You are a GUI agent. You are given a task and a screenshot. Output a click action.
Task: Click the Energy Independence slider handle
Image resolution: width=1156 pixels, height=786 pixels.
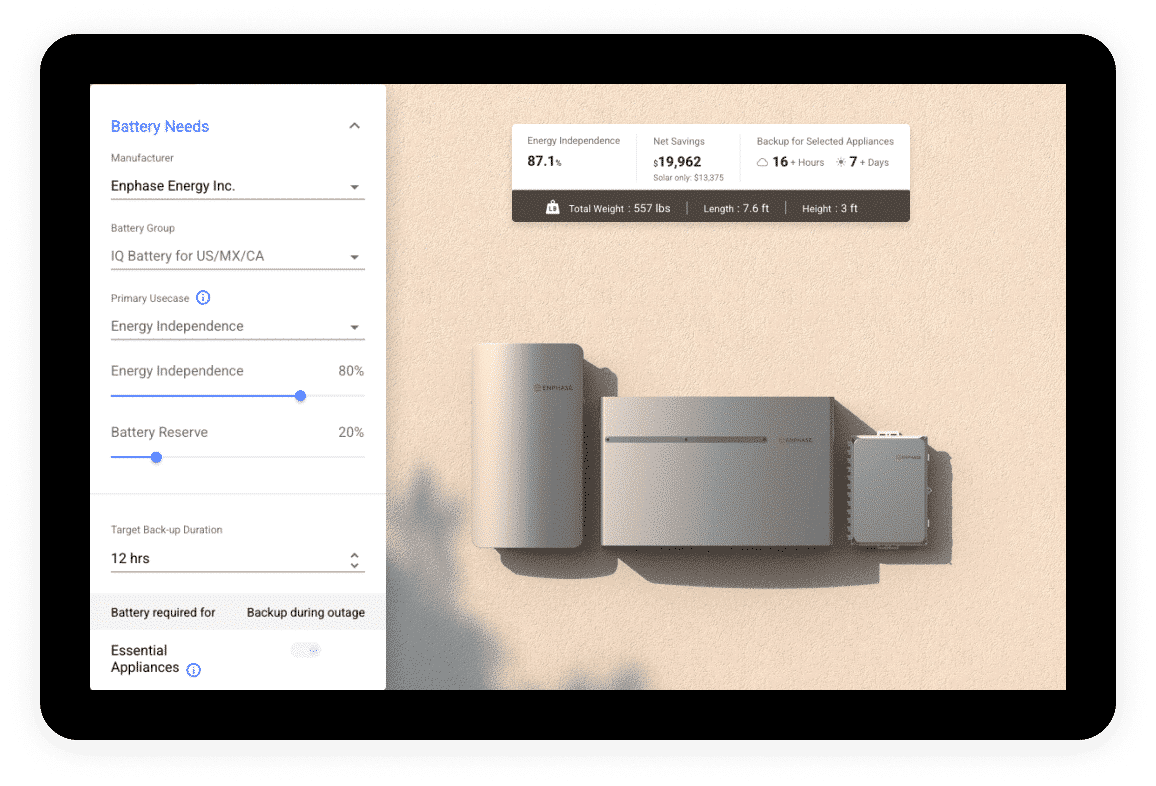tap(300, 396)
